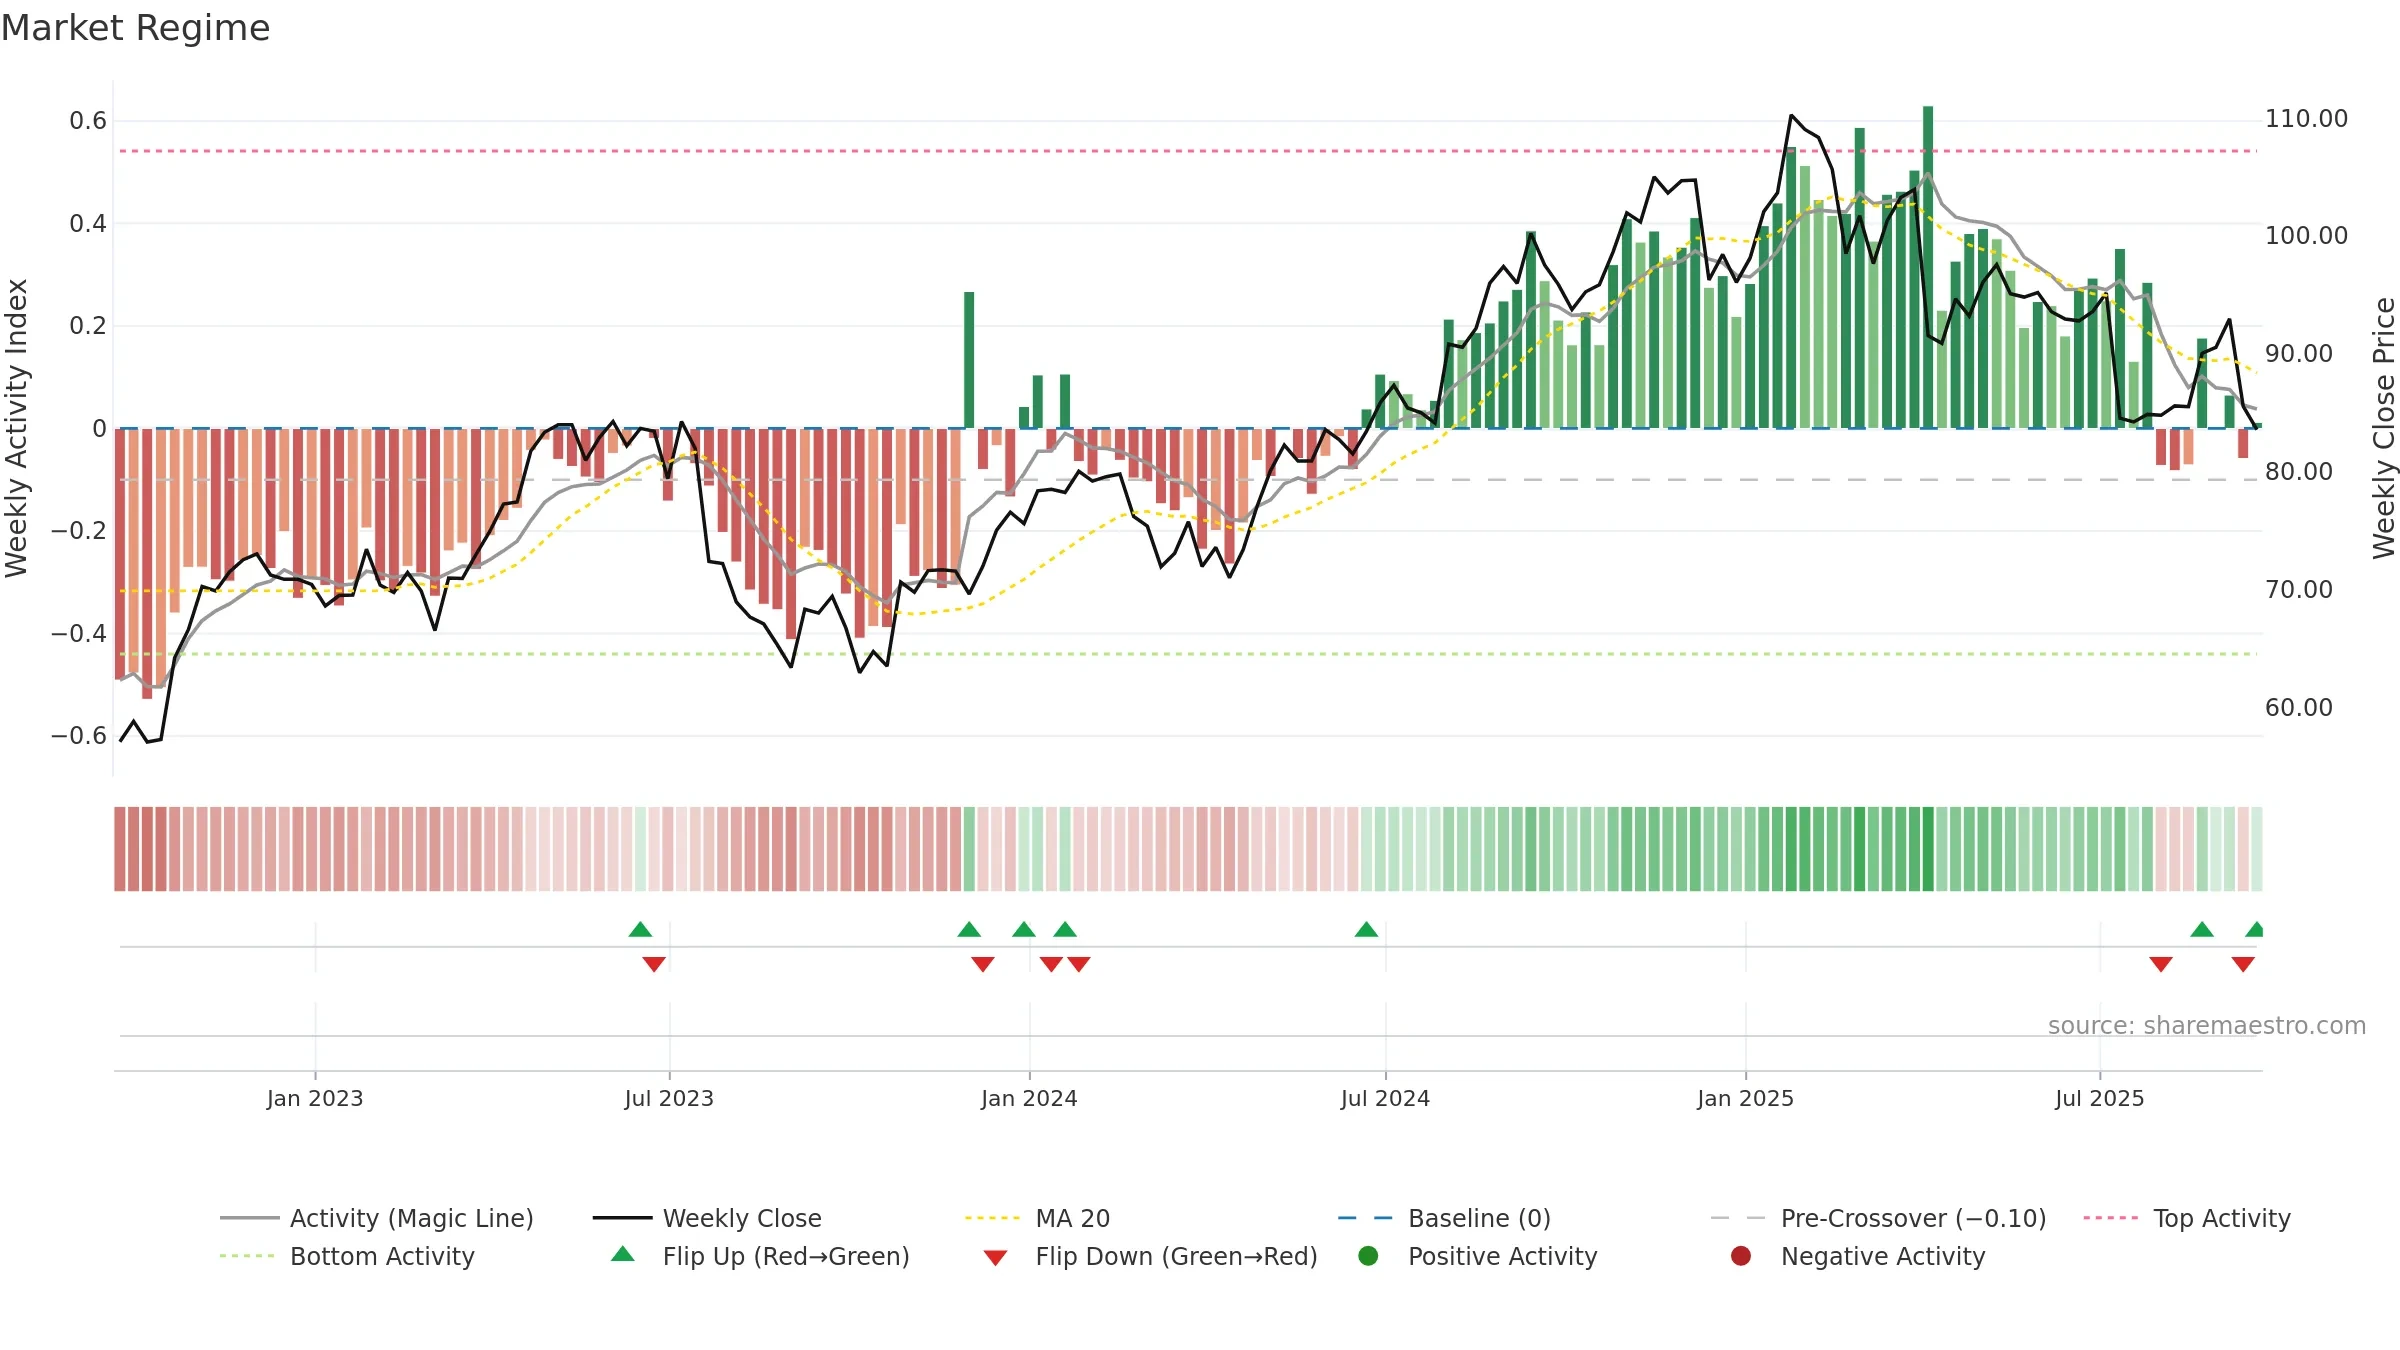Click the Positive Activity green dot legend icon
Screen dimensions: 2400x1350
pos(1369,1256)
